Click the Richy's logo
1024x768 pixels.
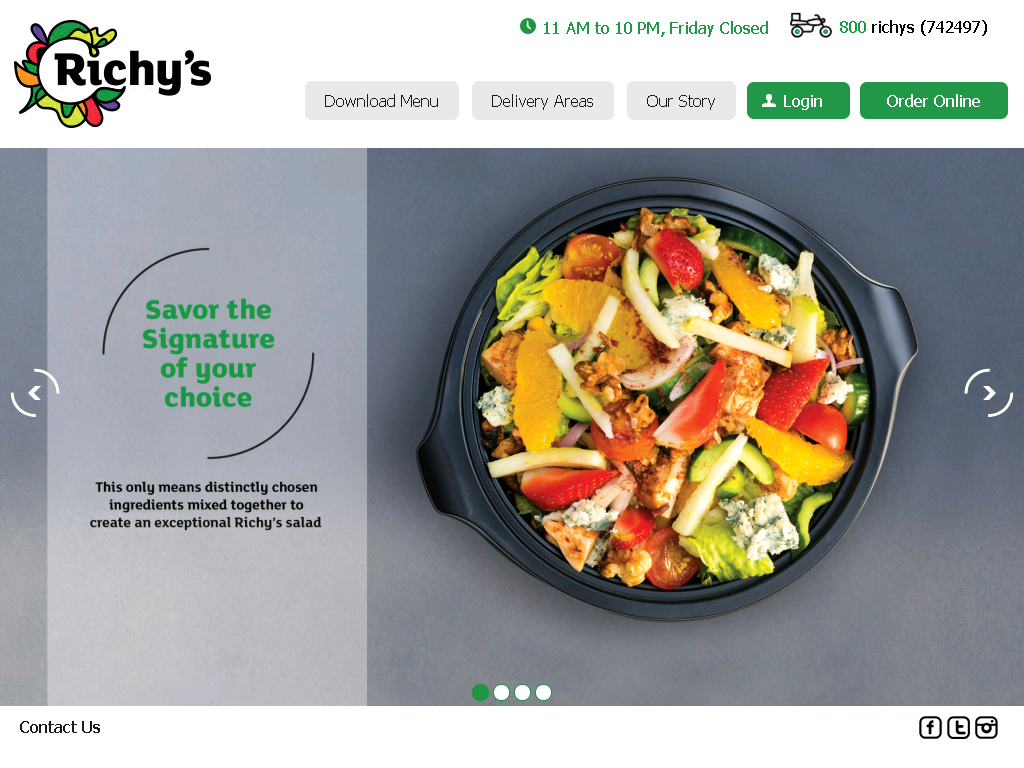[112, 73]
